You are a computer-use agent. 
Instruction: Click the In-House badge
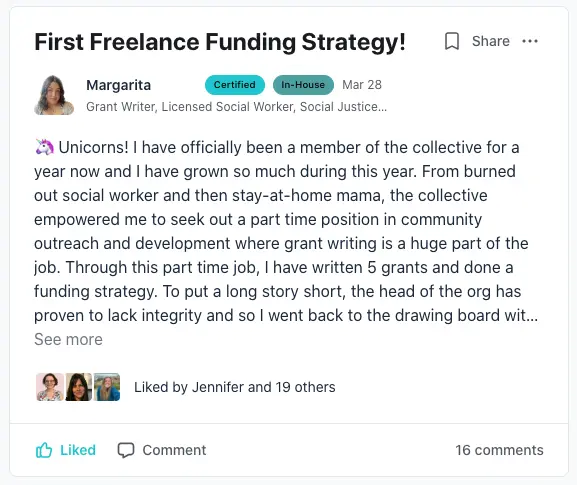coord(303,85)
